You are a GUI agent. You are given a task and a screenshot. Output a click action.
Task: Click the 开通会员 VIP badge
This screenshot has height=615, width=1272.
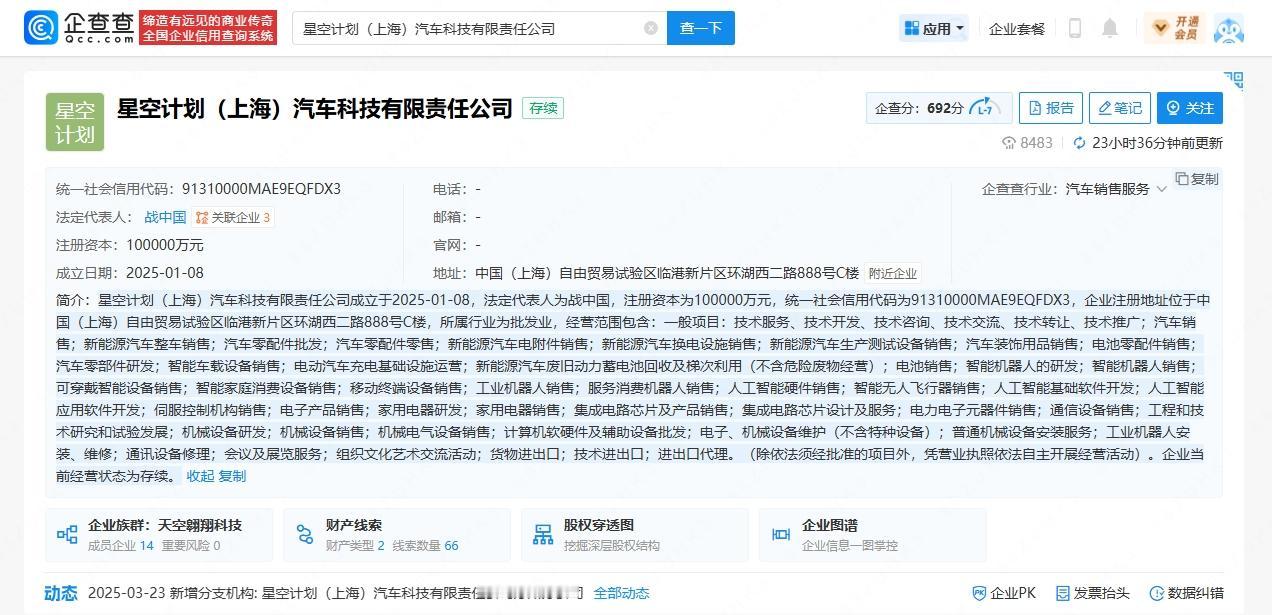pos(1174,28)
